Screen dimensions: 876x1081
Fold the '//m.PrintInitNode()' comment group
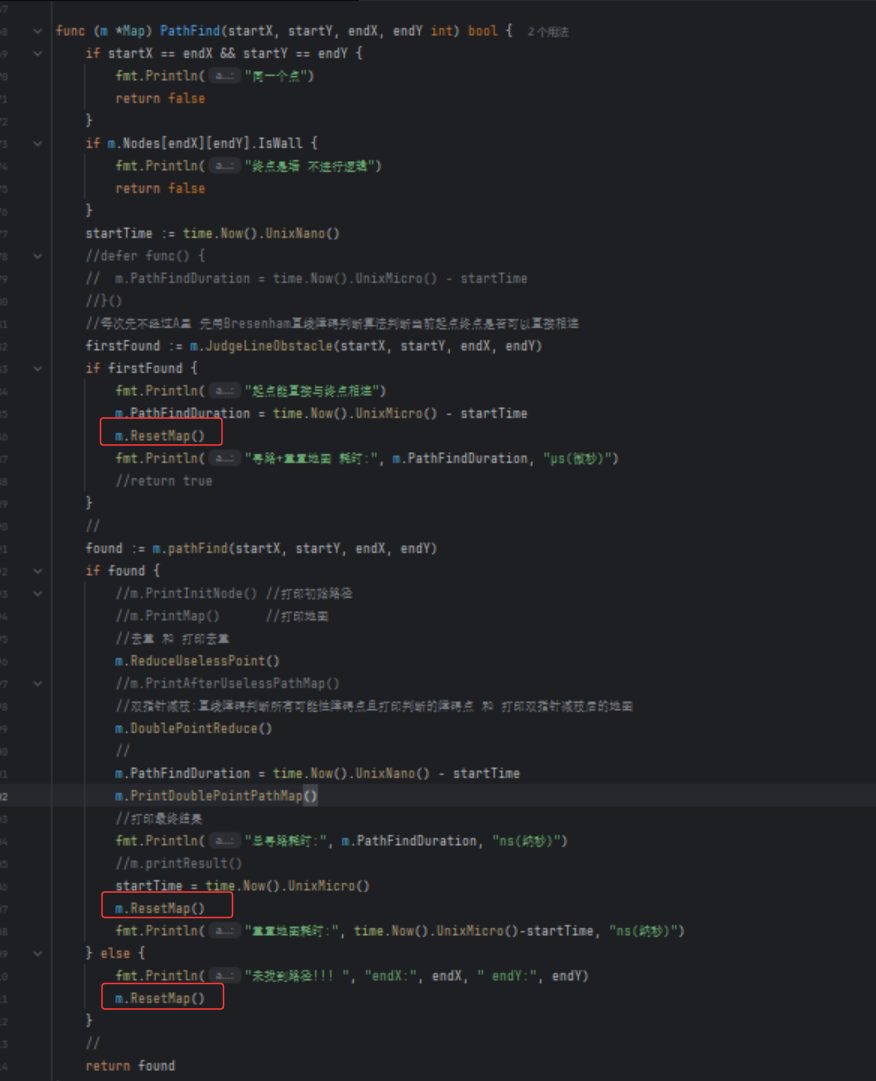pyautogui.click(x=38, y=594)
